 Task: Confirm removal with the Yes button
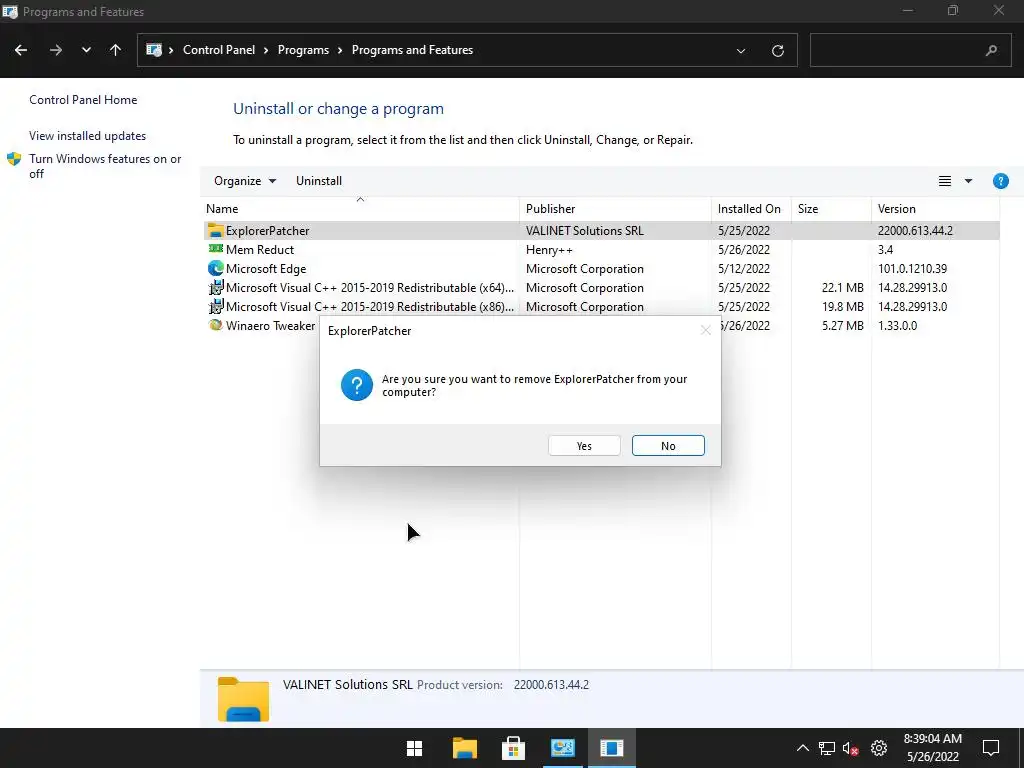point(584,445)
